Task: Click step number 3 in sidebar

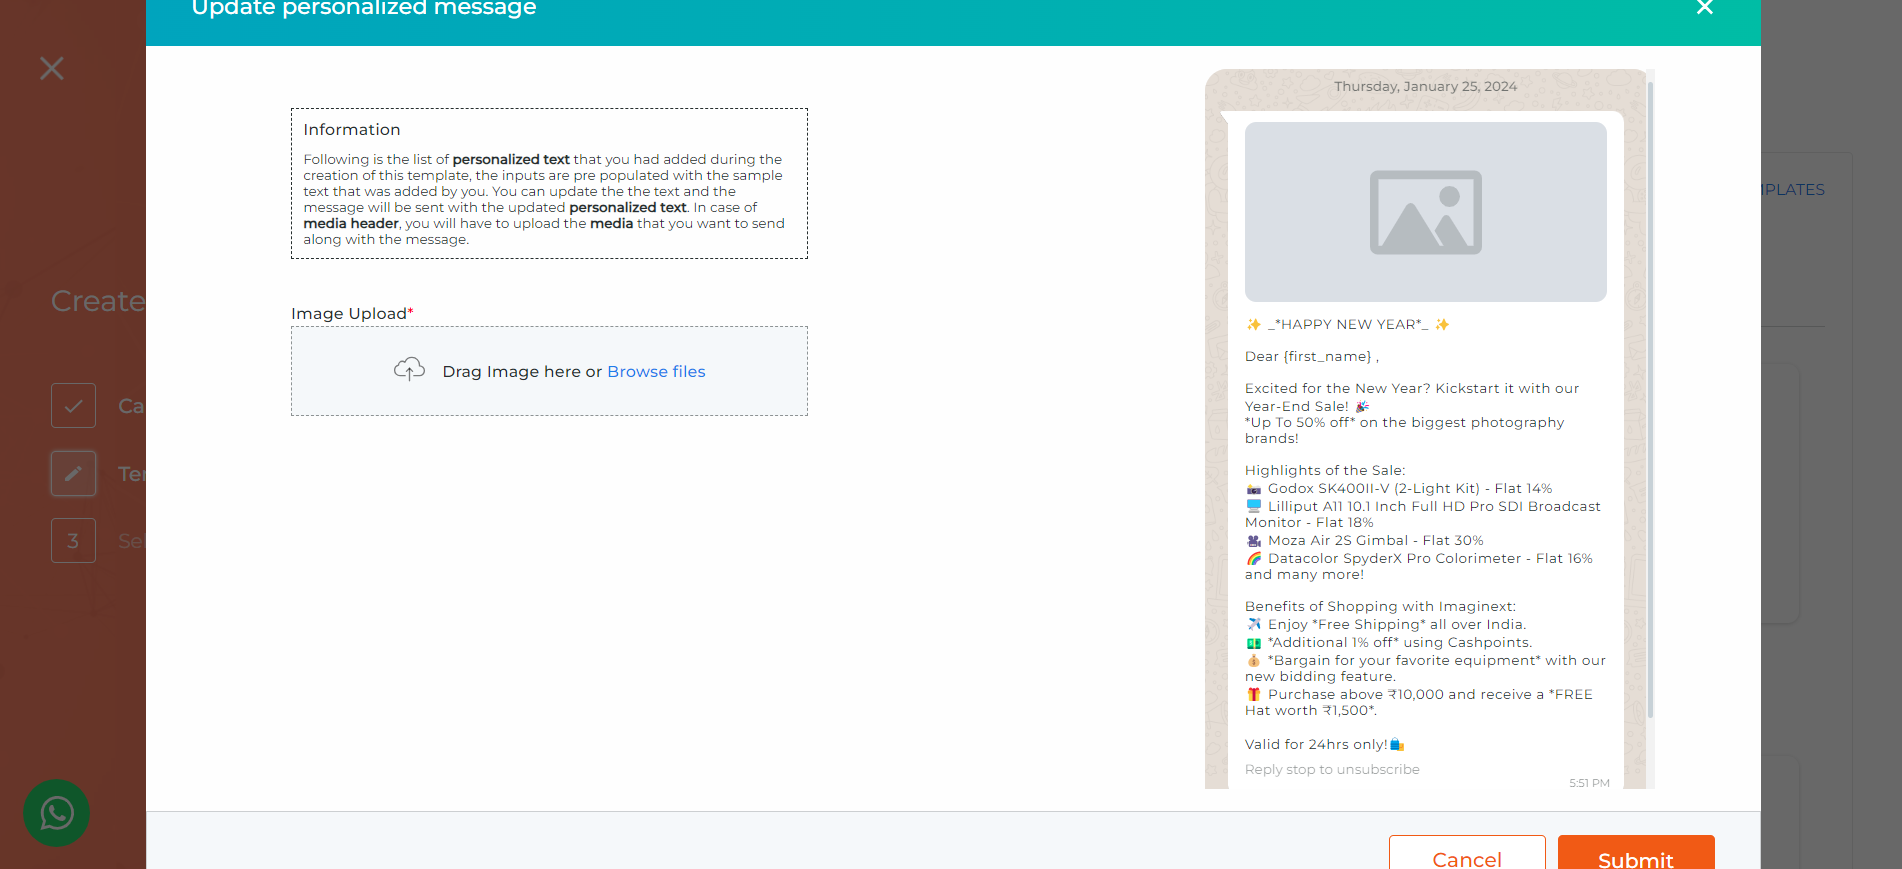Action: [x=73, y=541]
